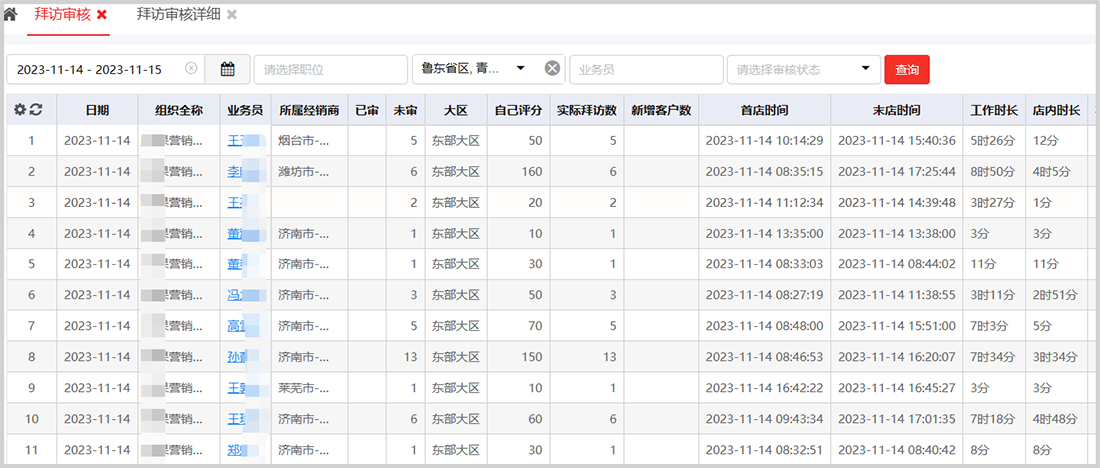Click the 工作时长 column header
The width and height of the screenshot is (1100, 468).
(x=994, y=110)
